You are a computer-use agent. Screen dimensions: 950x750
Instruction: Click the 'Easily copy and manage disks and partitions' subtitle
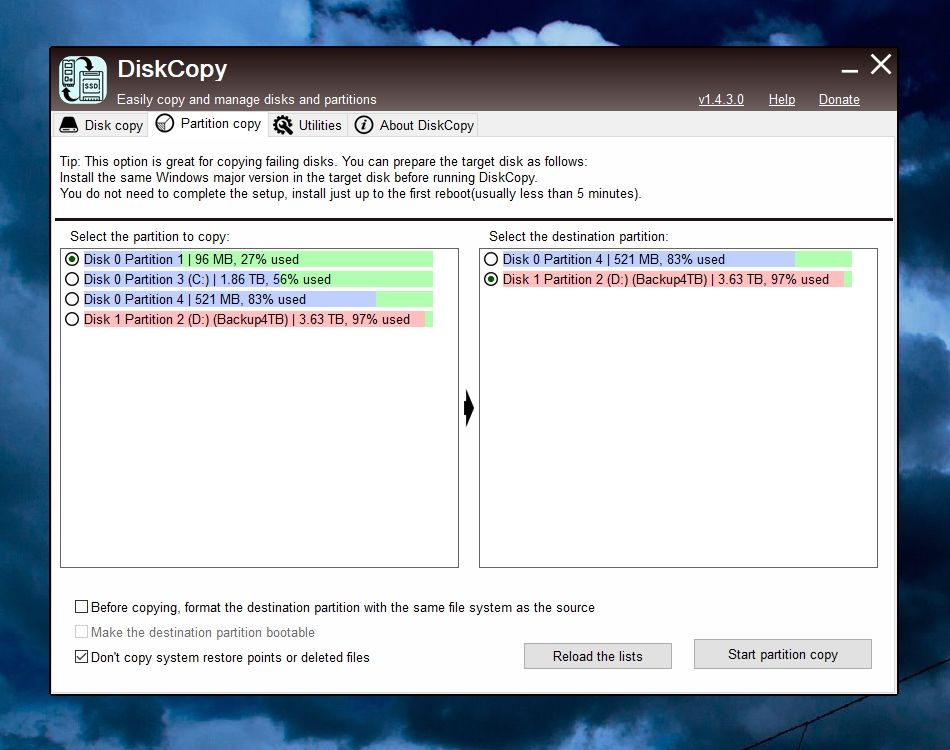247,99
